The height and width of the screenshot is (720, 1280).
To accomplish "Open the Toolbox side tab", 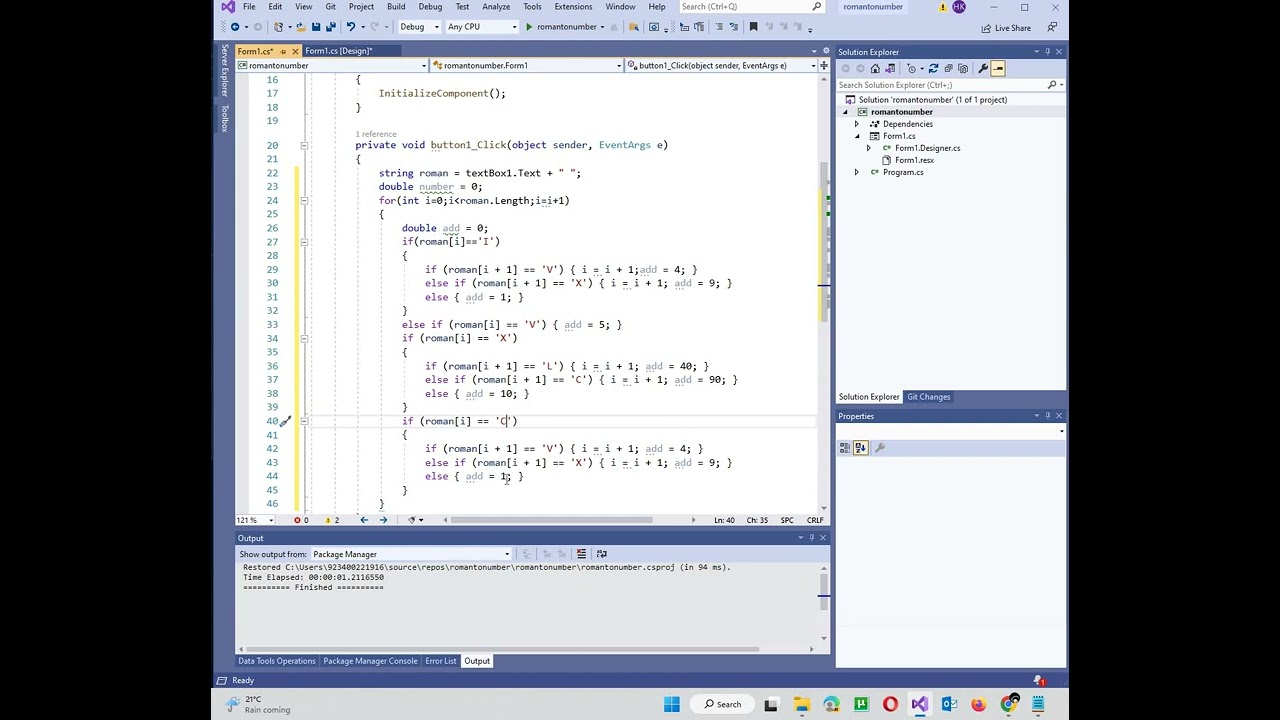I will [x=225, y=118].
